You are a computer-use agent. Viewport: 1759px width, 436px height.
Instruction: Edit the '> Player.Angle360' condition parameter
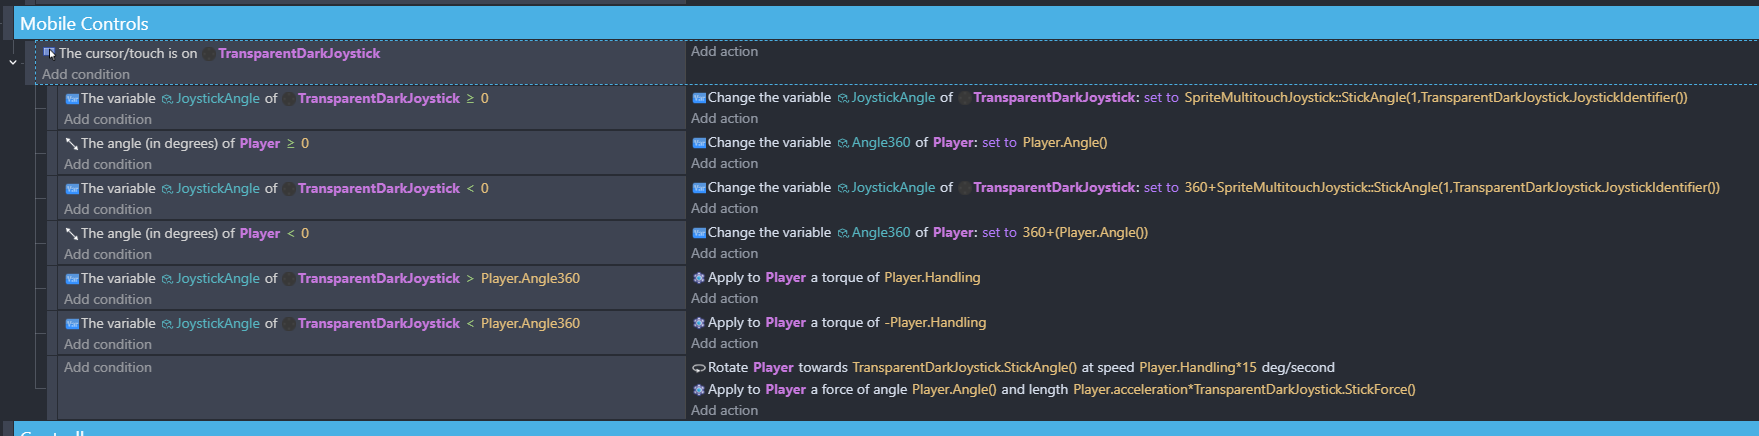point(530,279)
